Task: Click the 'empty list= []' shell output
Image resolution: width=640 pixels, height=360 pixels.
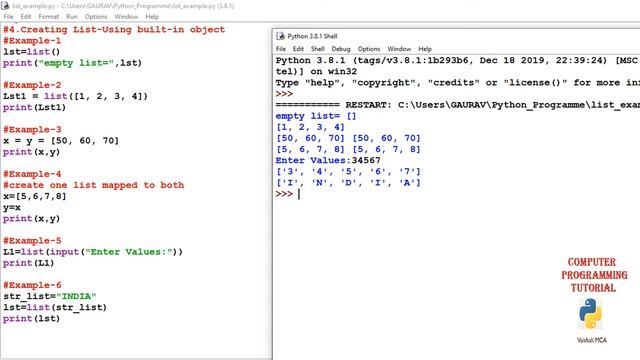Action: pos(316,116)
